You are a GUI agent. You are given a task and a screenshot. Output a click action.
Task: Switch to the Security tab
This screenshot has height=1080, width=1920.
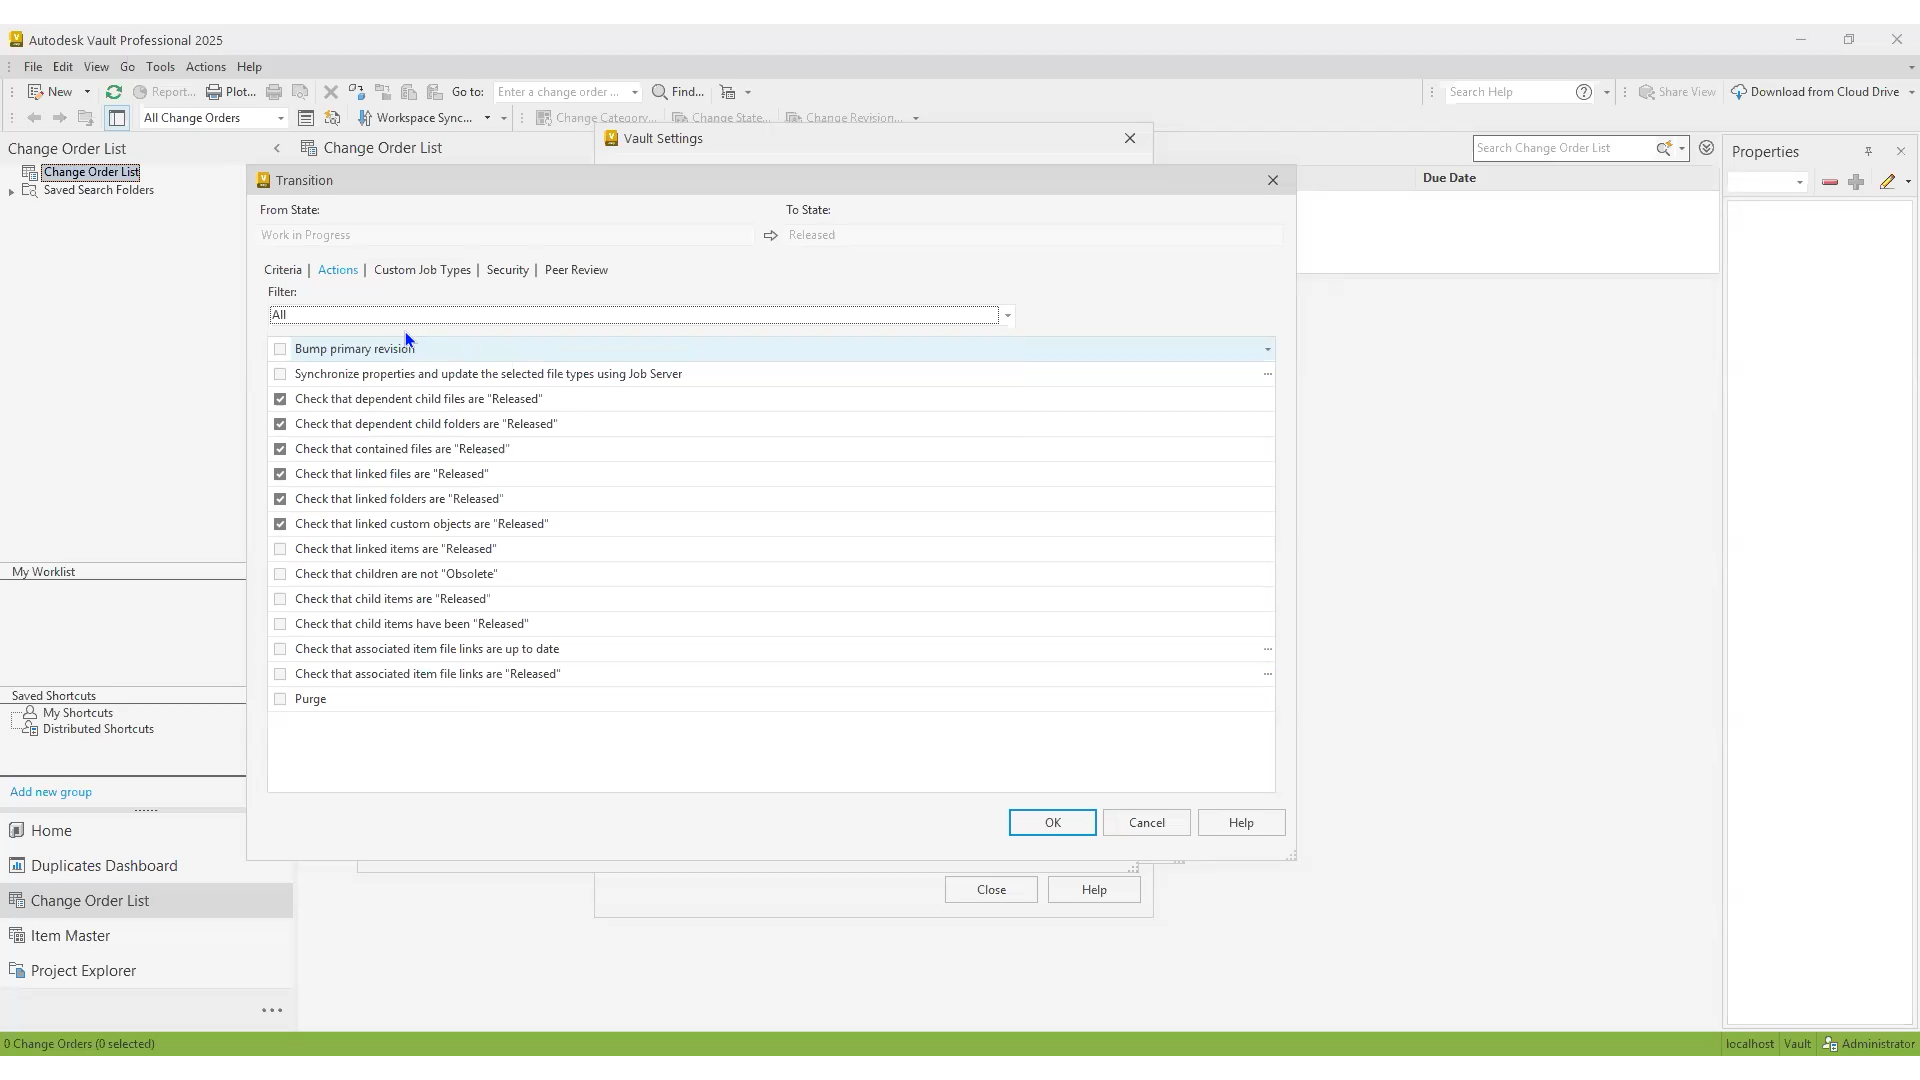point(507,270)
